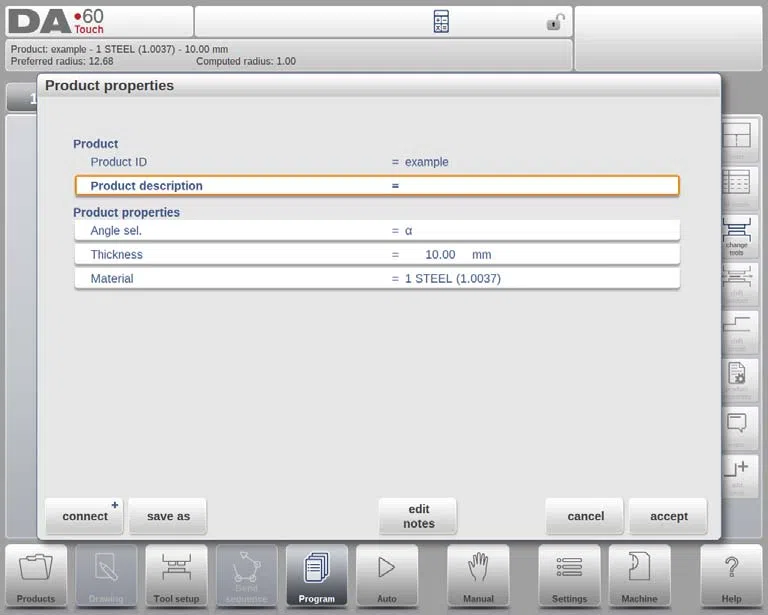
Task: Click the 'Preferred radius: 12.68' text
Action: 62,62
